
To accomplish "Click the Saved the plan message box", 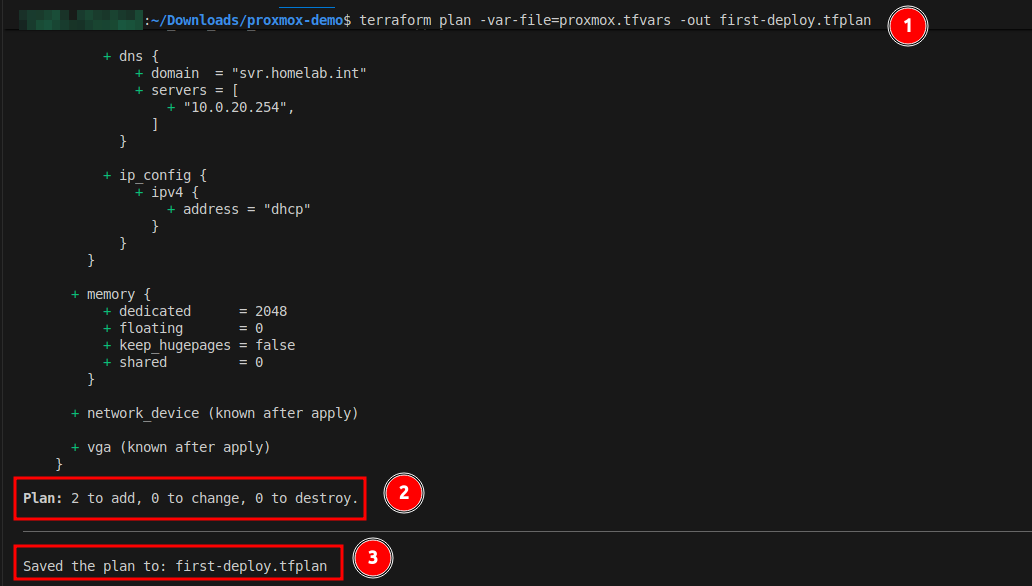I will coord(177,565).
